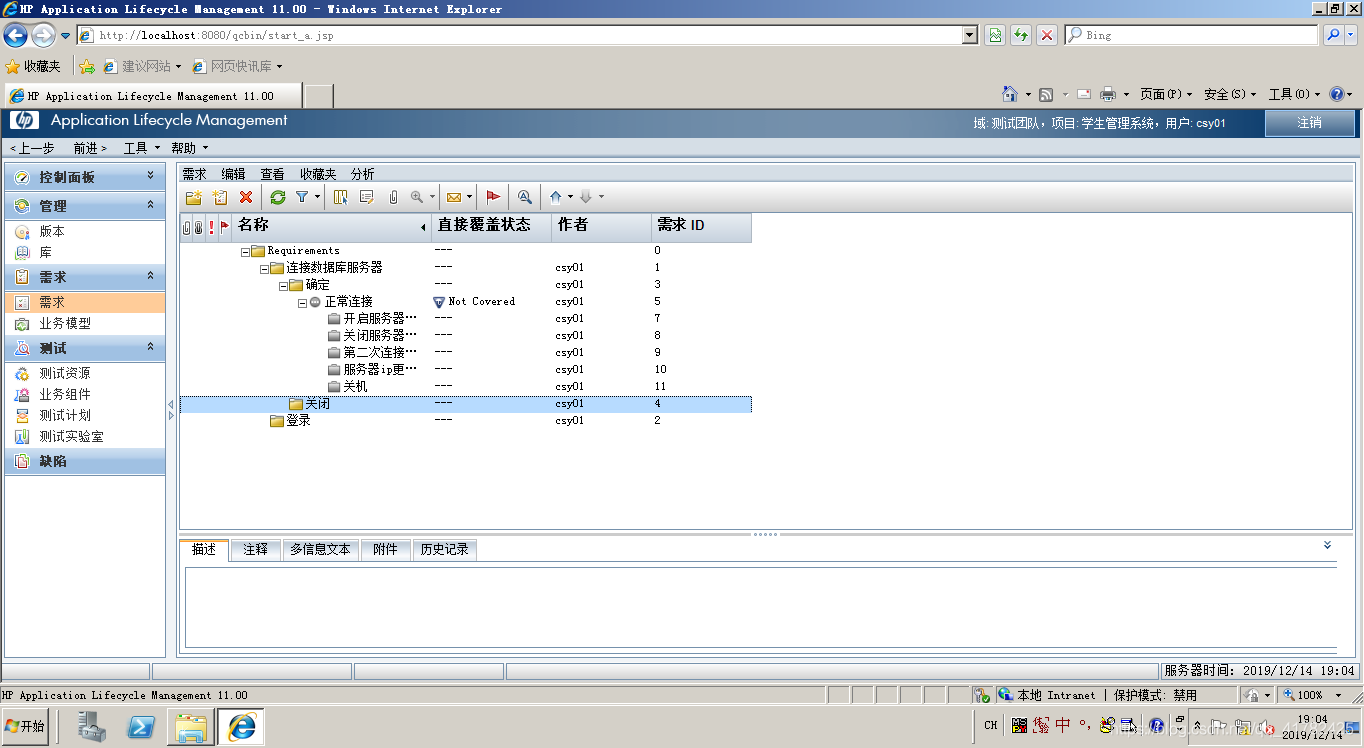The width and height of the screenshot is (1364, 748).
Task: Click the PowerShell taskbar icon
Action: coord(141,727)
